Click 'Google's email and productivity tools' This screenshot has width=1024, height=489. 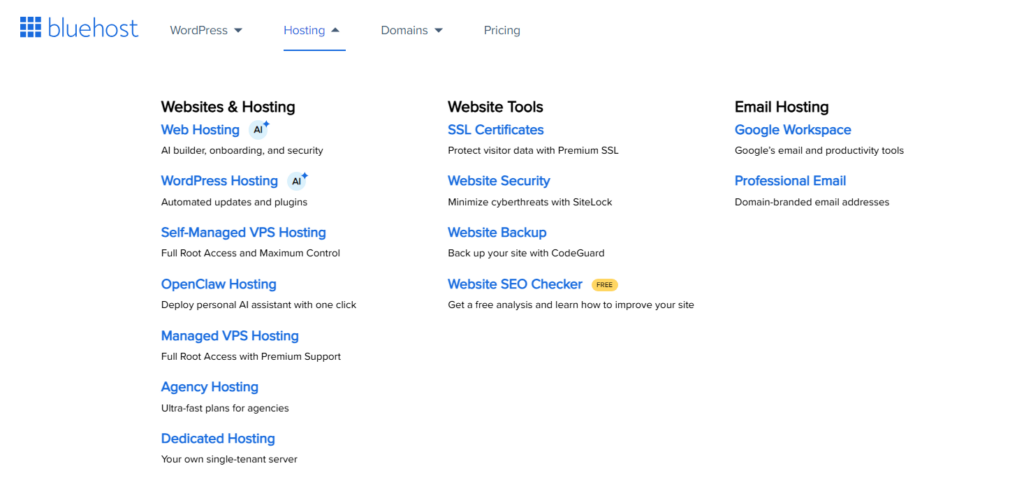point(819,151)
